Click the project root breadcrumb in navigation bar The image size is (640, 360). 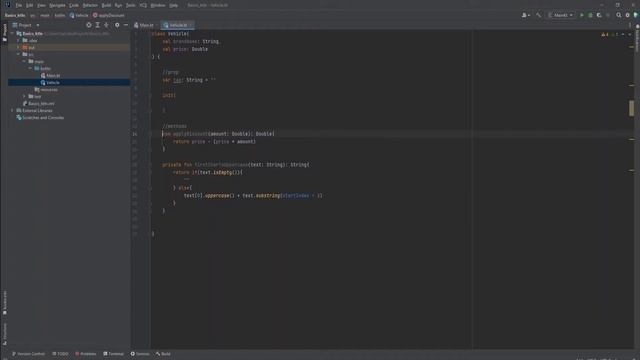point(15,15)
